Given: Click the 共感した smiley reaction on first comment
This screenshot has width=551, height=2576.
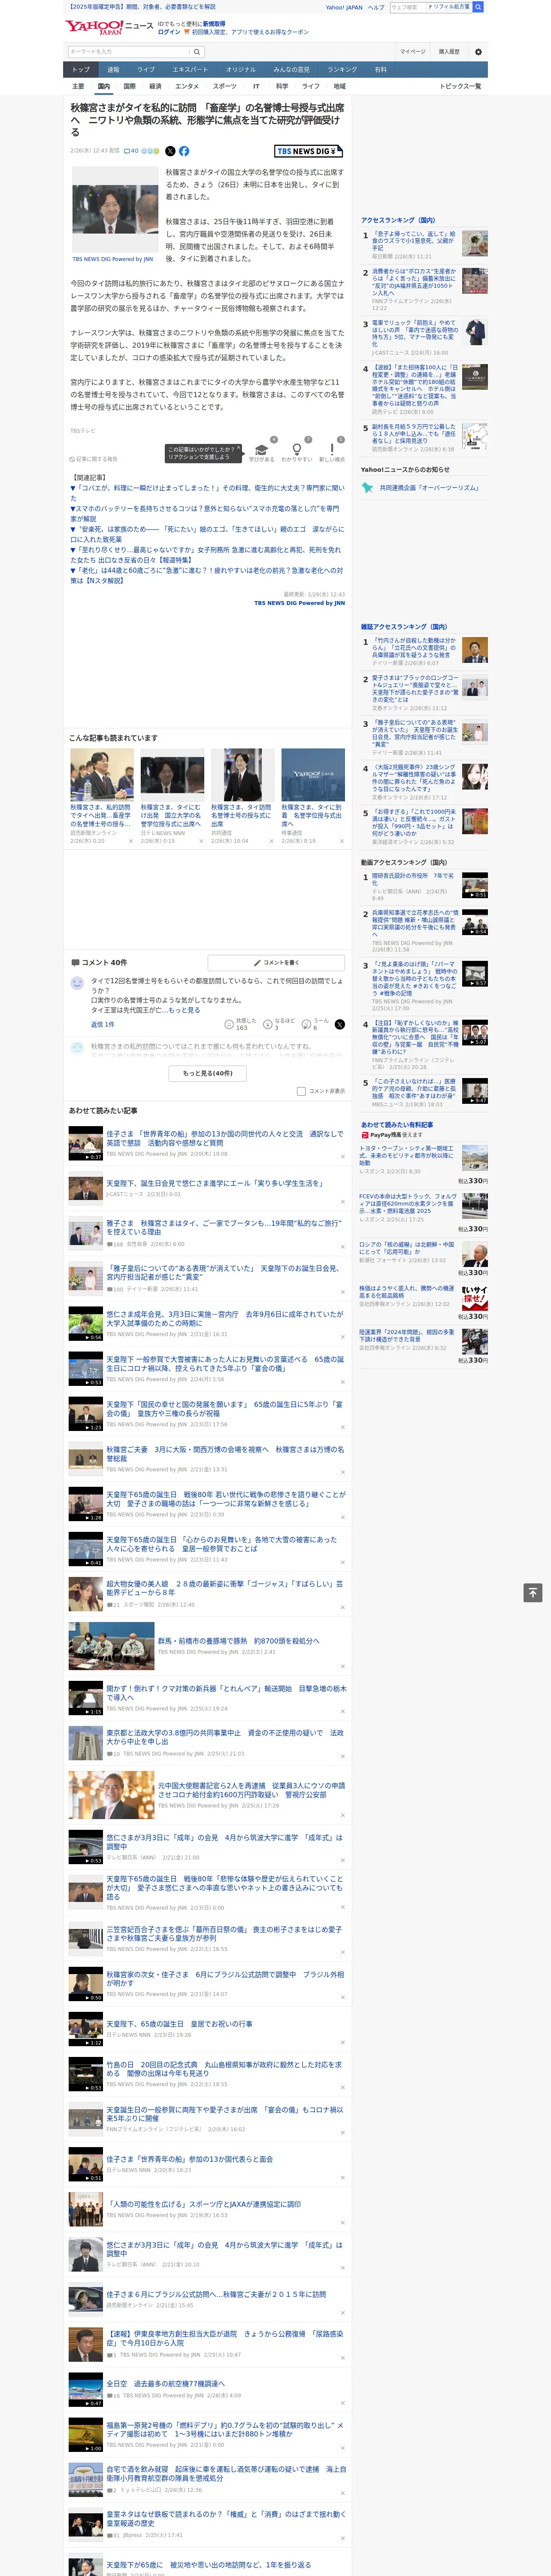Looking at the screenshot, I should click(240, 1024).
